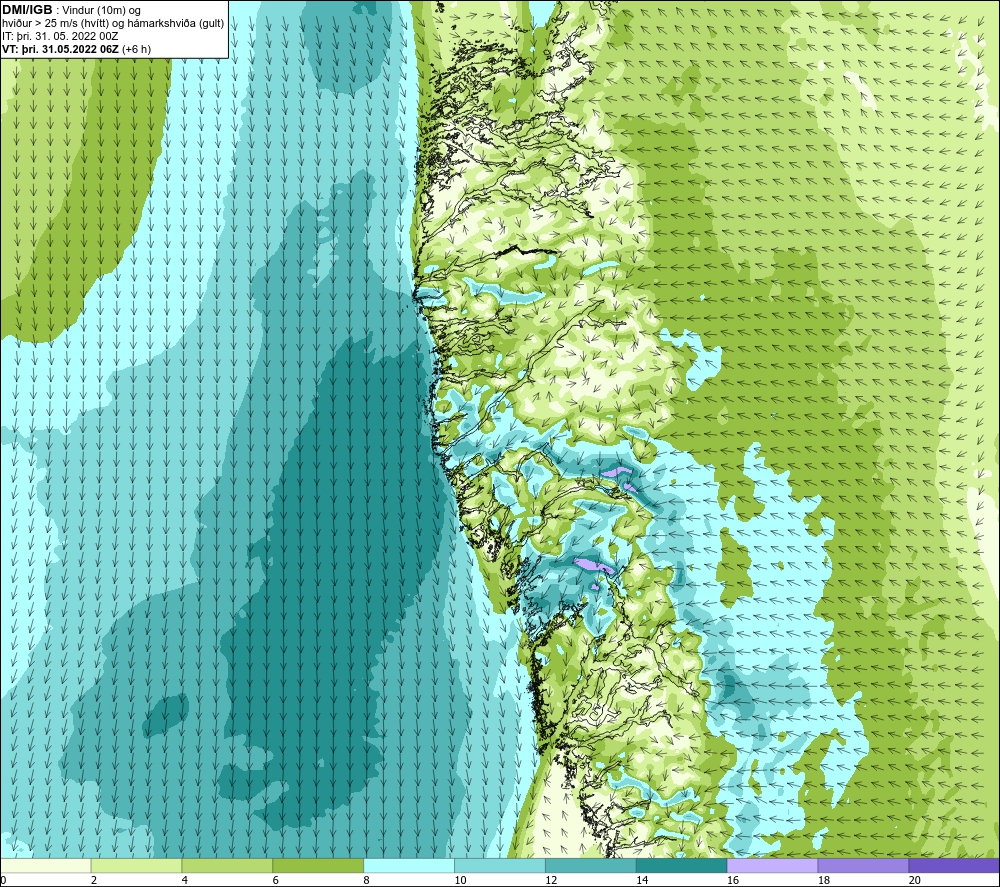Click the 8-10 m/s legend color swatch

[x=409, y=865]
